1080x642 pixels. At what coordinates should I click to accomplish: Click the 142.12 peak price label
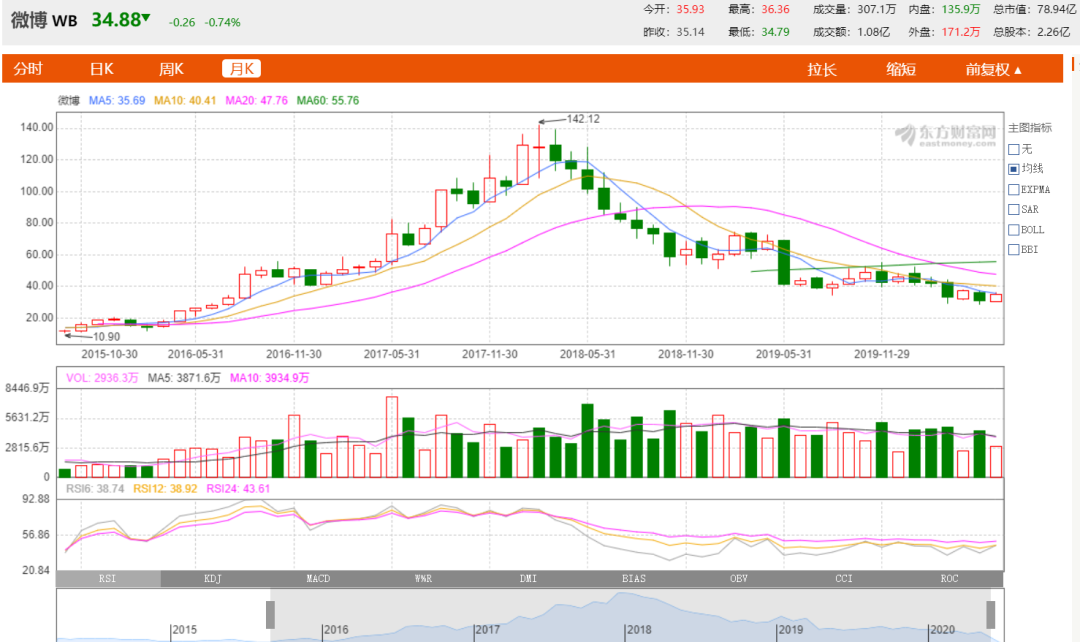[583, 119]
